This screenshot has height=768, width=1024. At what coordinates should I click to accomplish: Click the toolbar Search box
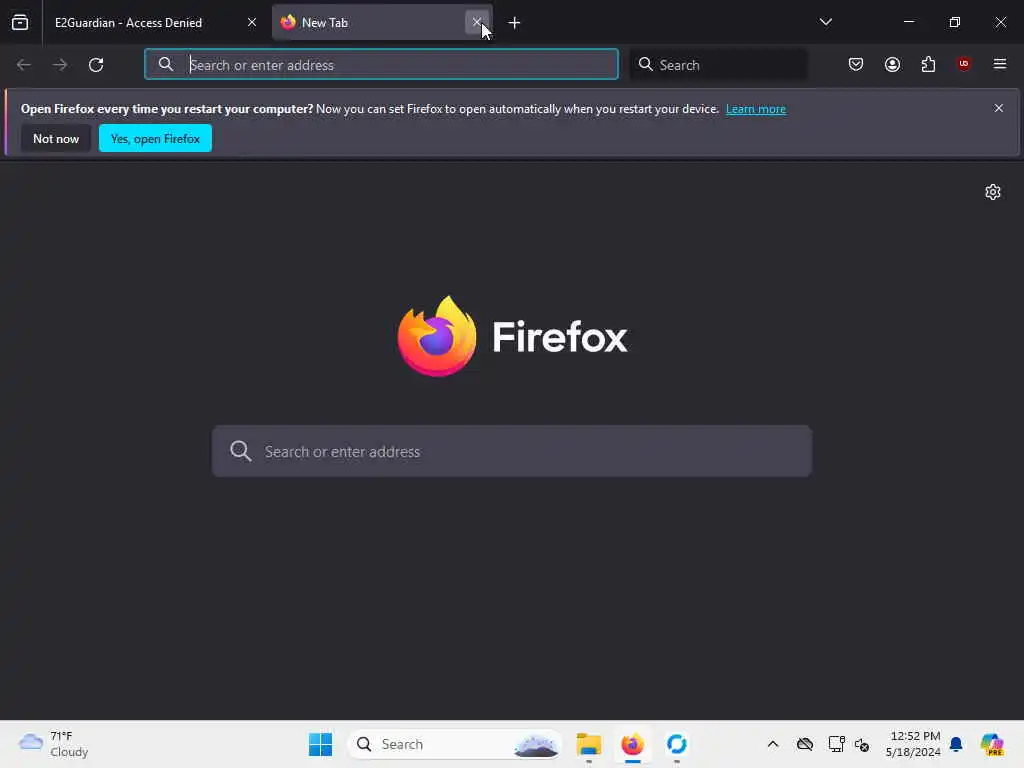click(x=718, y=65)
